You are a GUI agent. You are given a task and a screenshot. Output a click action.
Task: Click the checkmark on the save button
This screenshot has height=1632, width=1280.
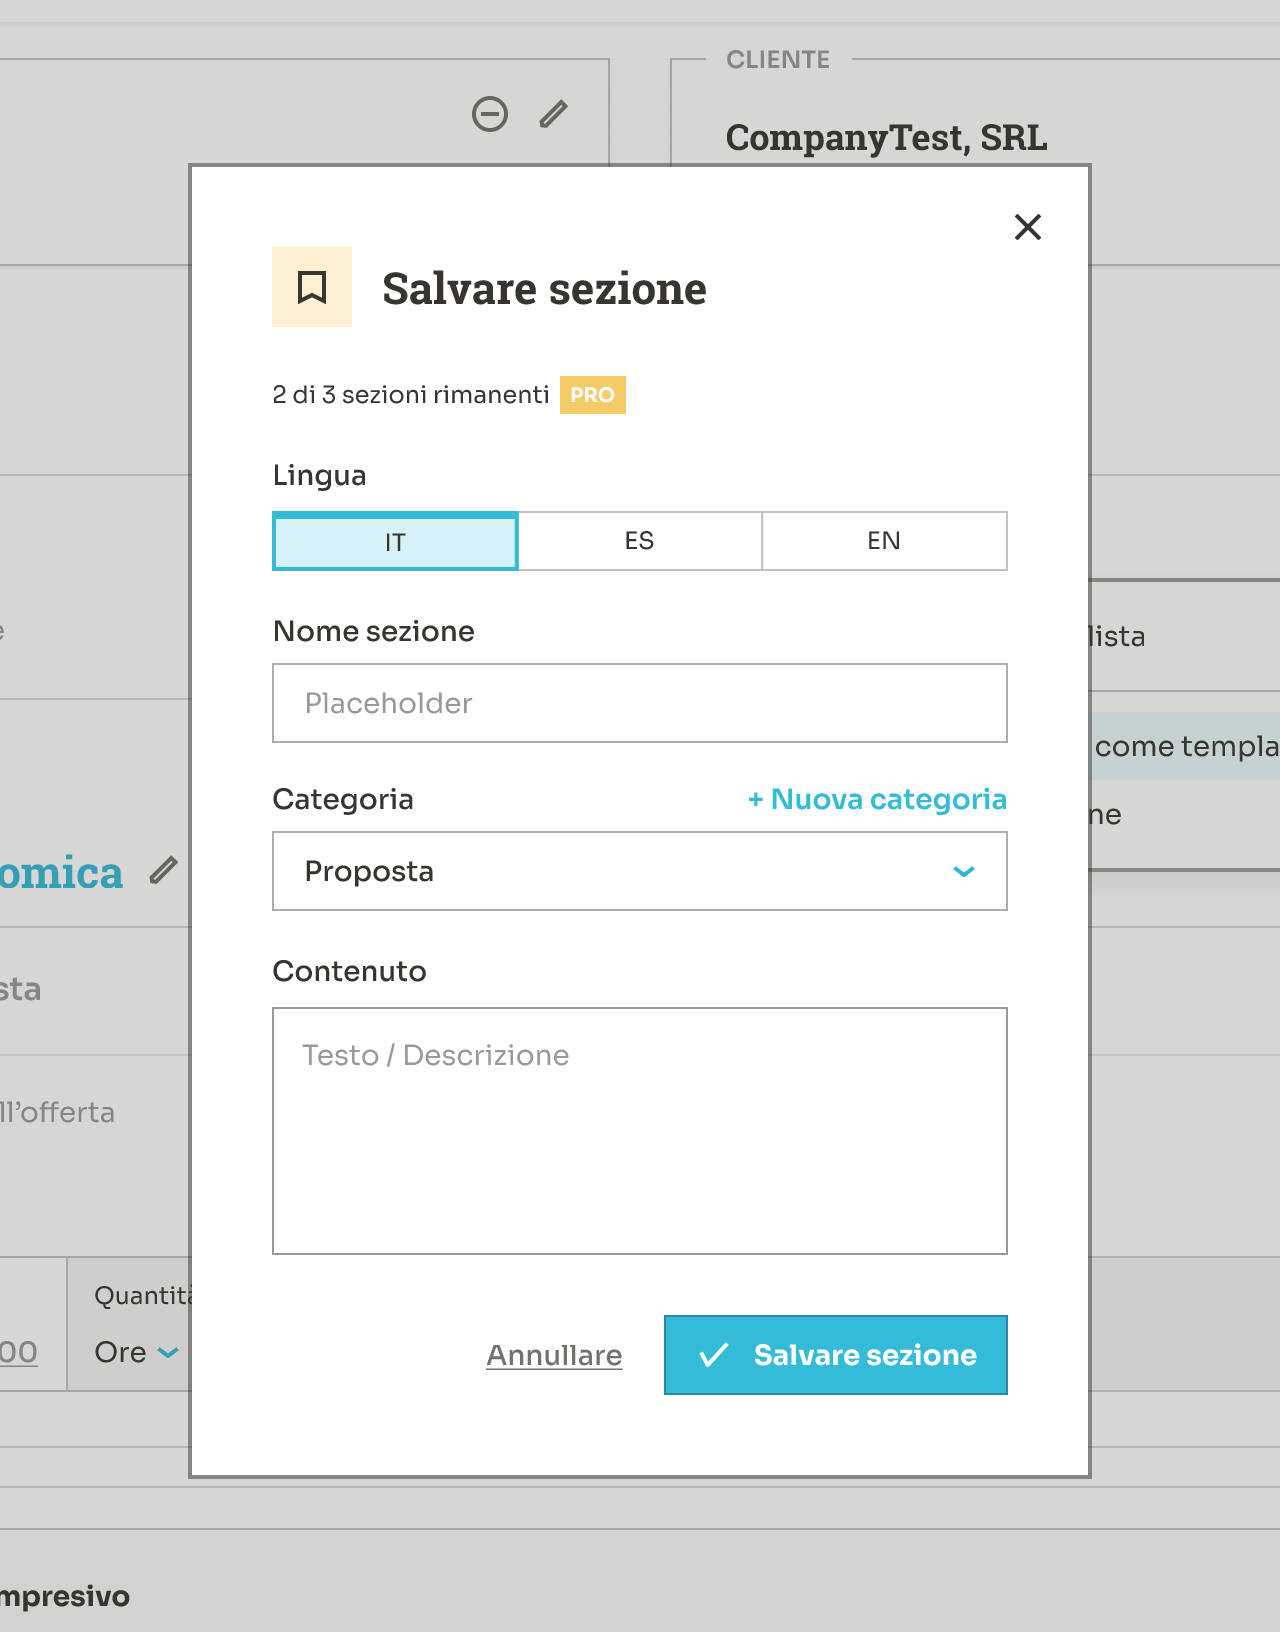point(713,1355)
